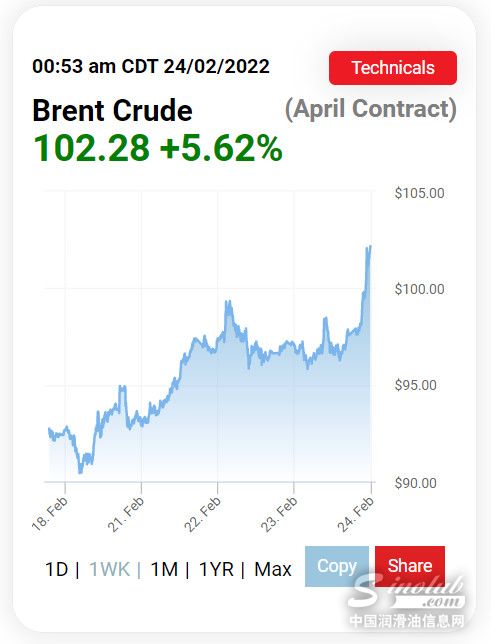Switch chart to 1M range
491x644 pixels.
point(164,569)
